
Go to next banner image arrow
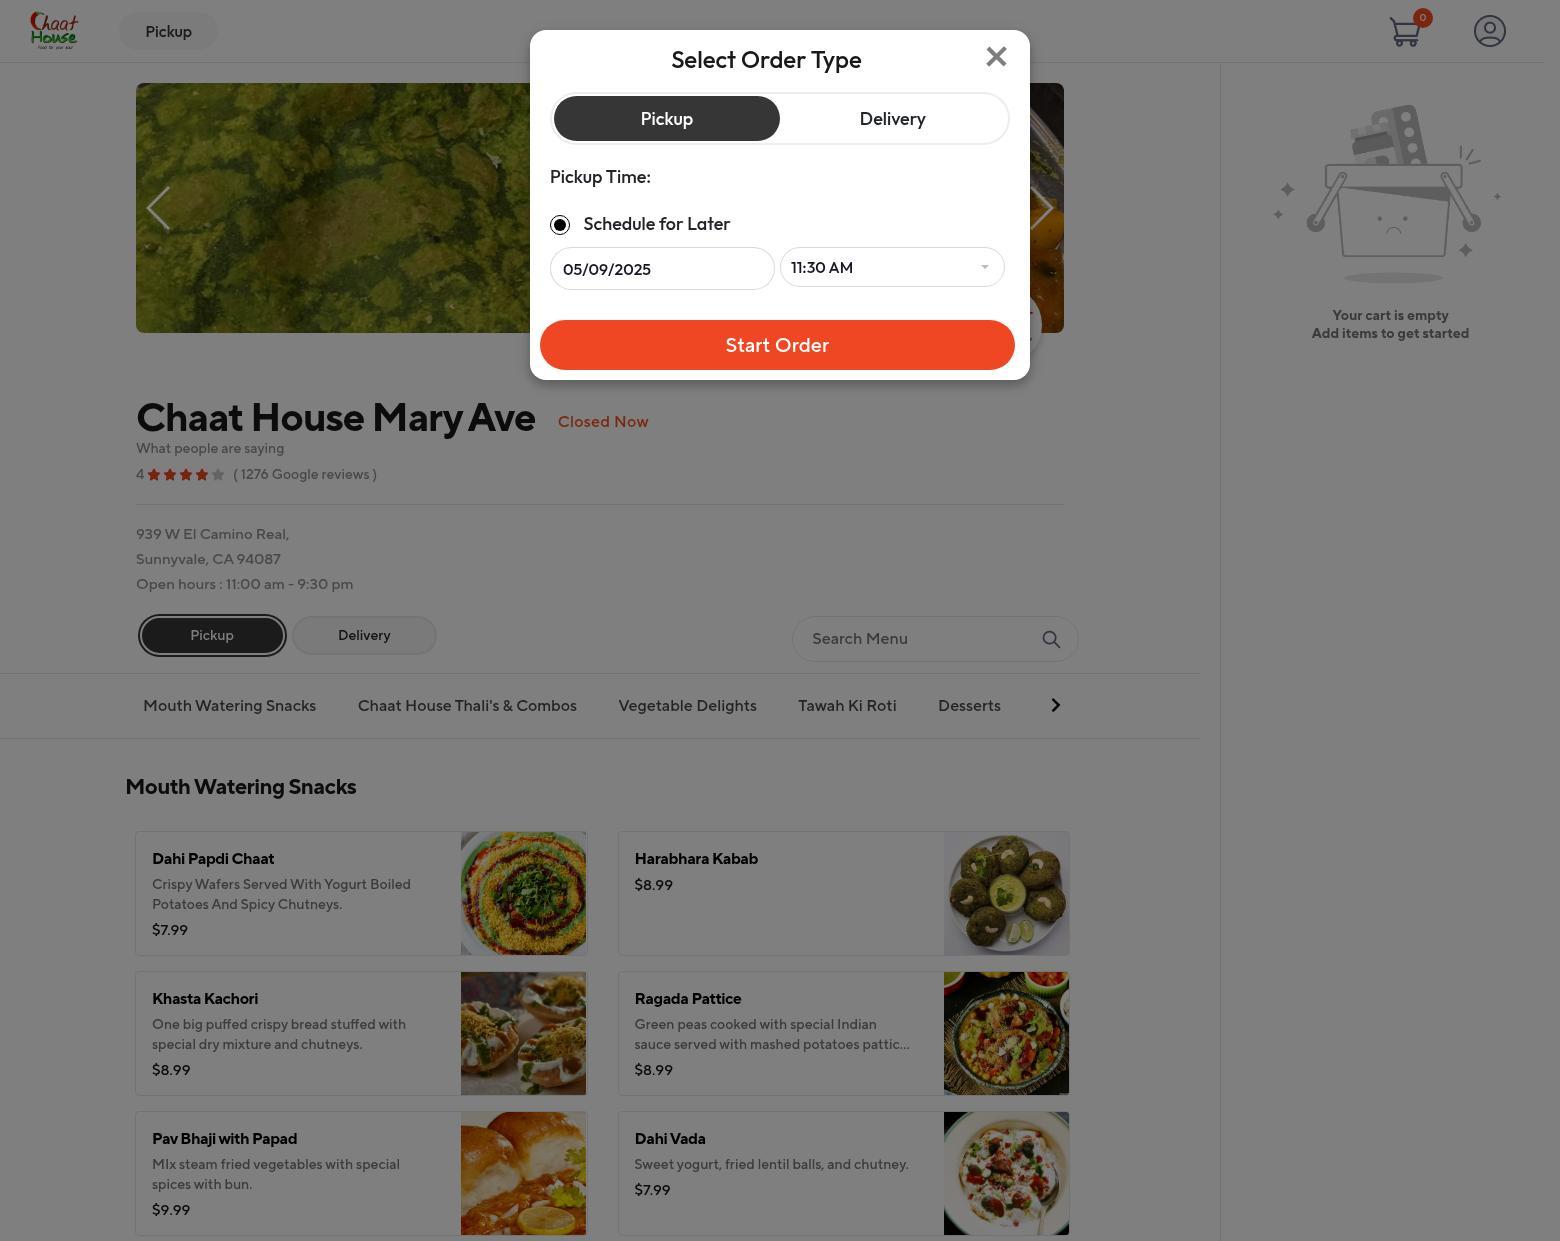point(1041,208)
